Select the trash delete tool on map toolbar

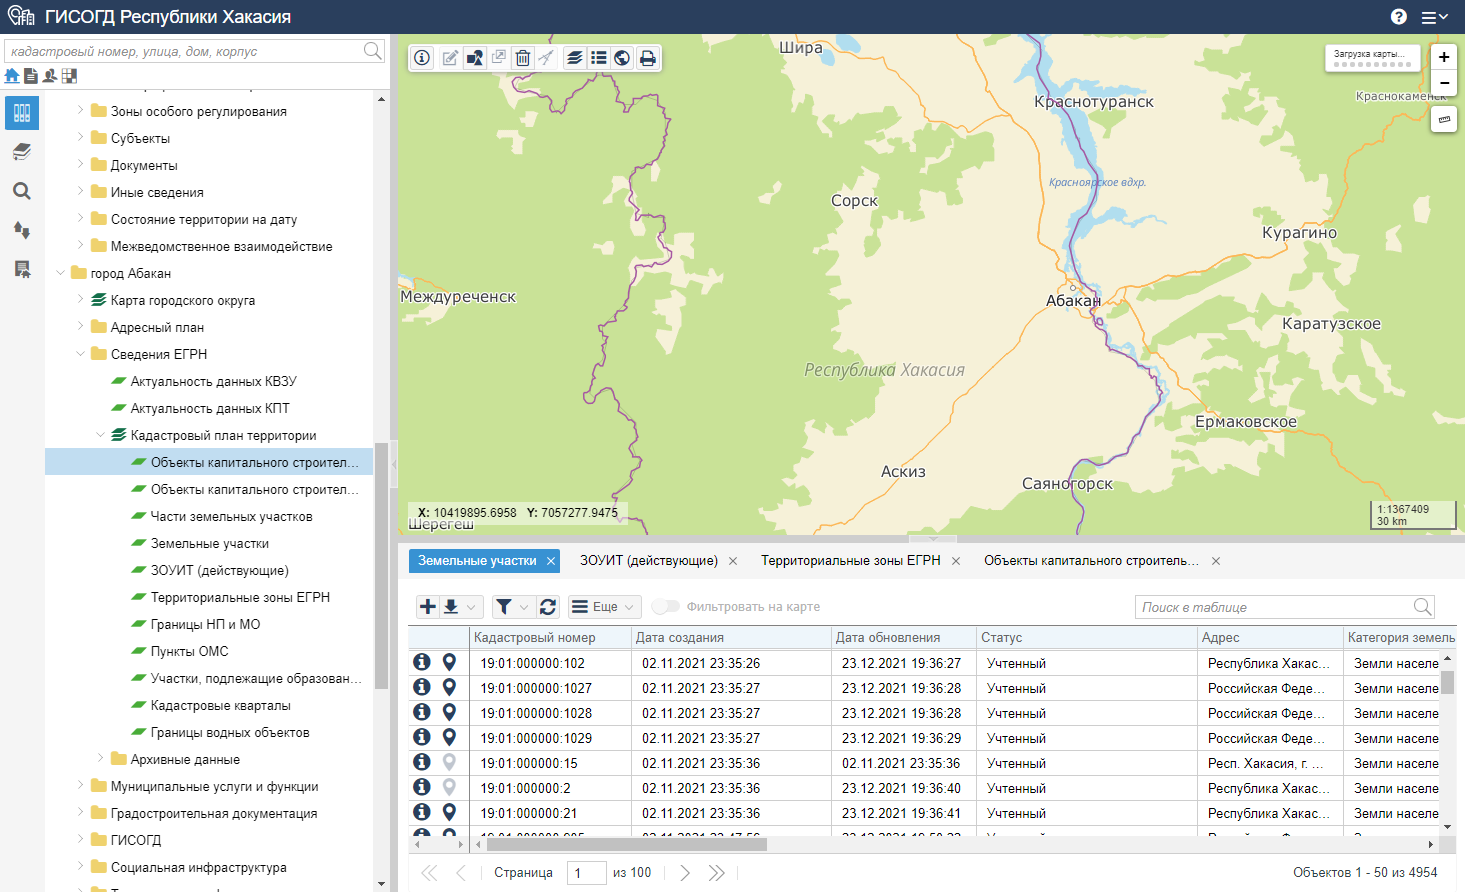[522, 58]
